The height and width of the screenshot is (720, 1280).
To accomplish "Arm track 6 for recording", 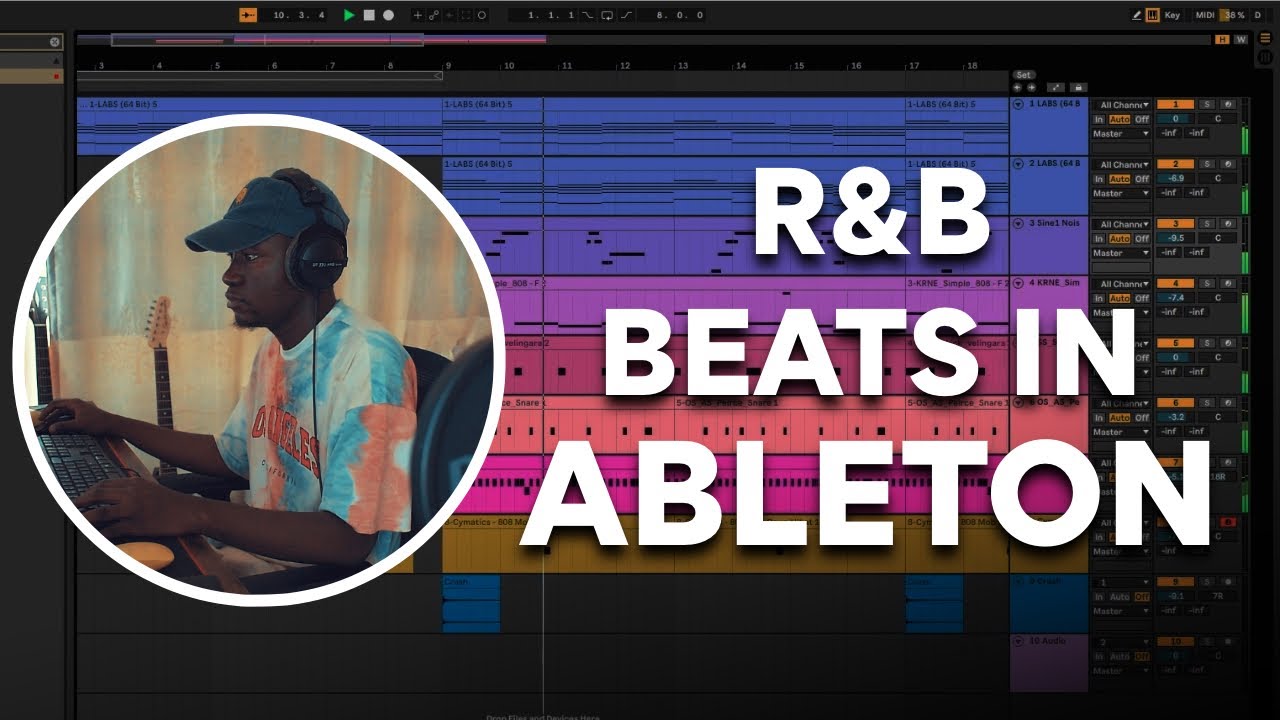I will pyautogui.click(x=1228, y=403).
